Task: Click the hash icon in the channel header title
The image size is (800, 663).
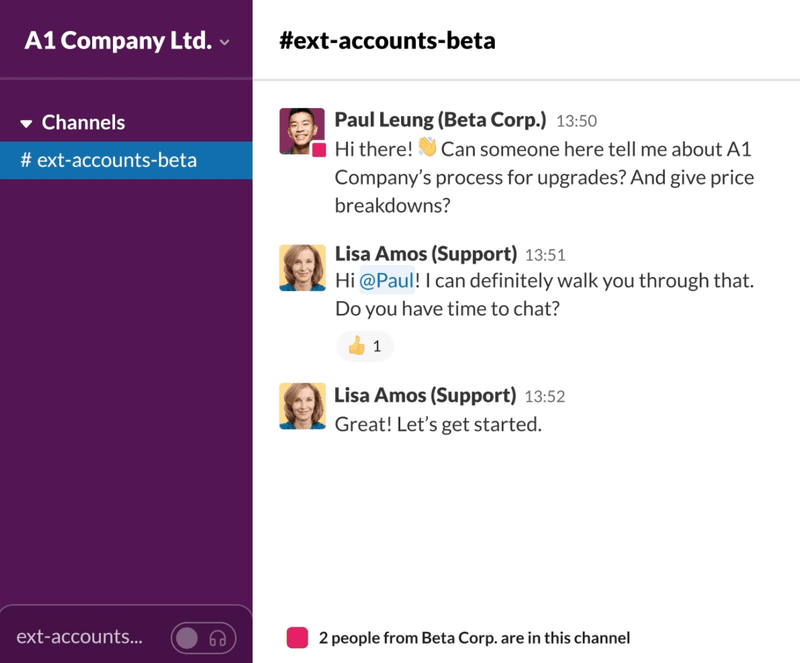Action: (x=285, y=41)
